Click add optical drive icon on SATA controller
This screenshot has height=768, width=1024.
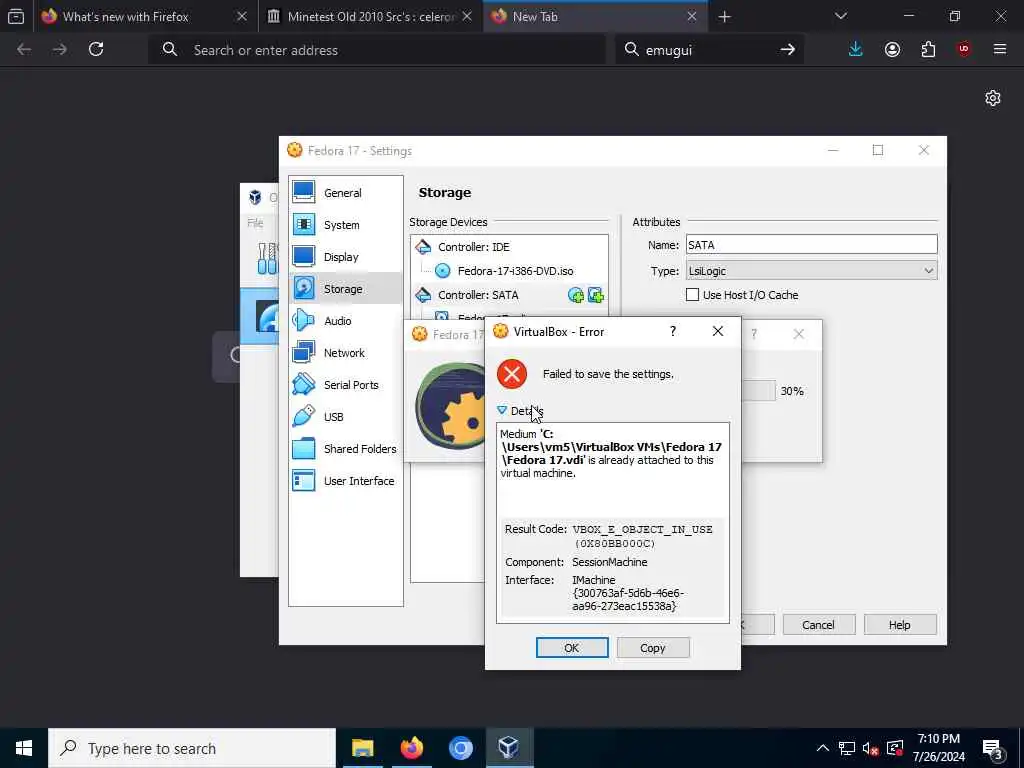pos(575,295)
